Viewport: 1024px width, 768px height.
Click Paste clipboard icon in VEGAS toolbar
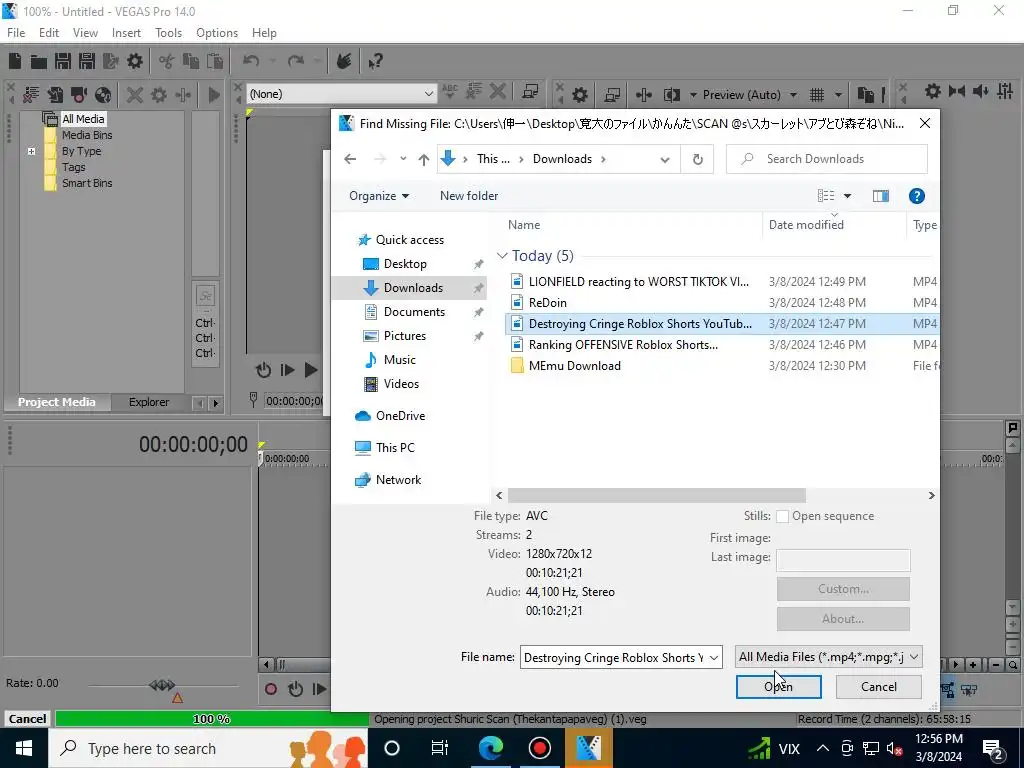coord(215,61)
